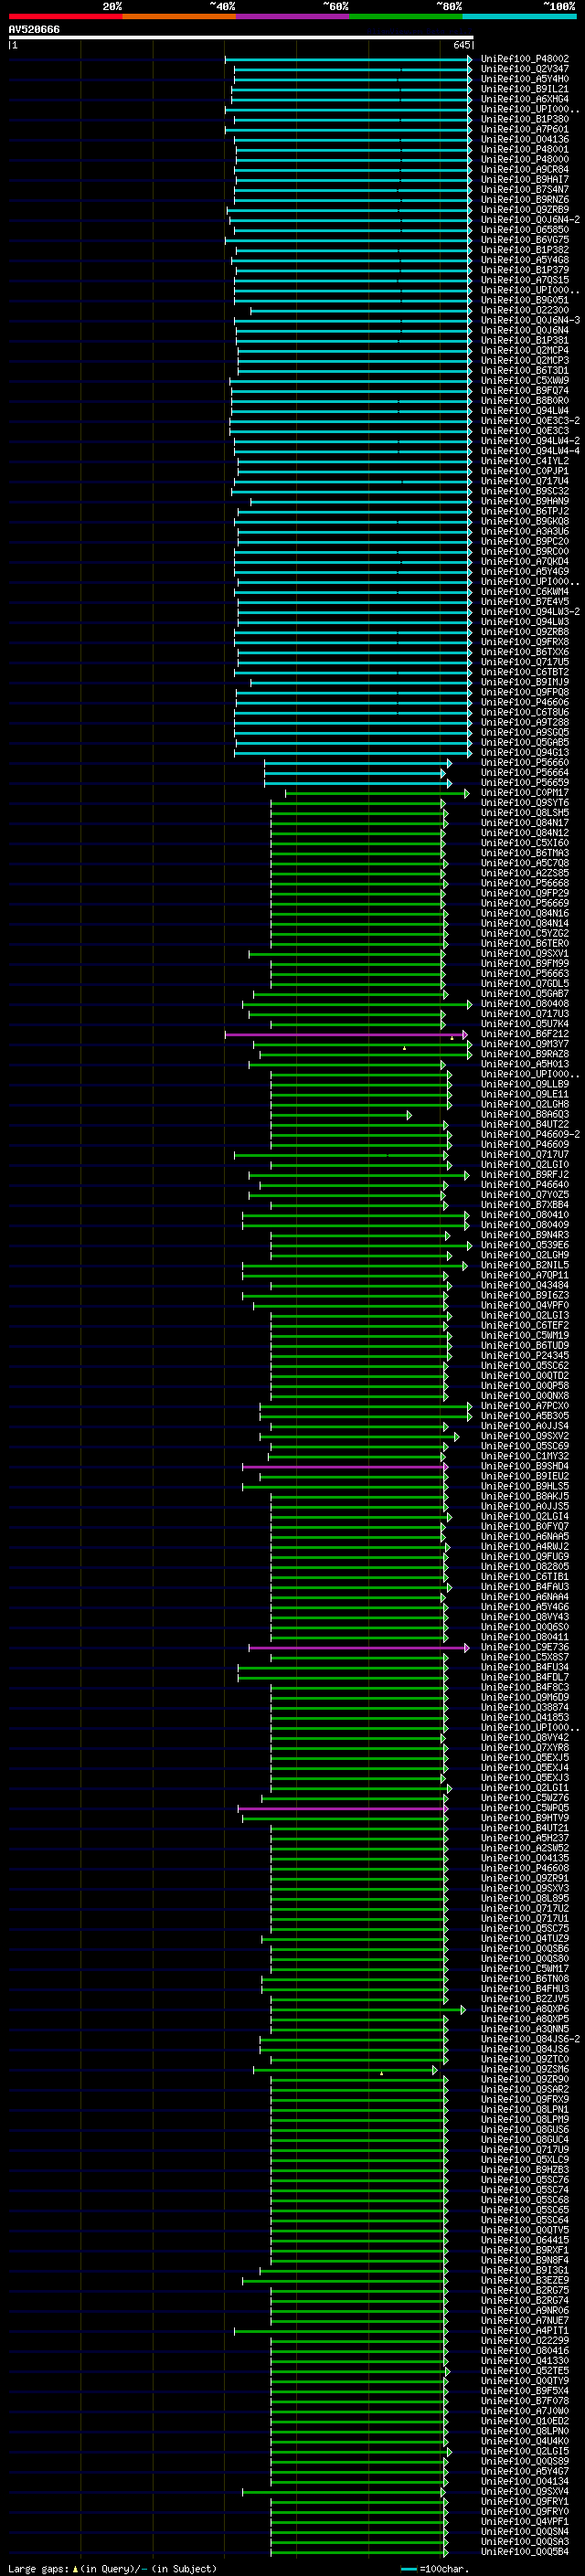585x2576 pixels.
Task: Open the UniRef100_Q9FRY1 hit label
Action: pyautogui.click(x=524, y=2503)
